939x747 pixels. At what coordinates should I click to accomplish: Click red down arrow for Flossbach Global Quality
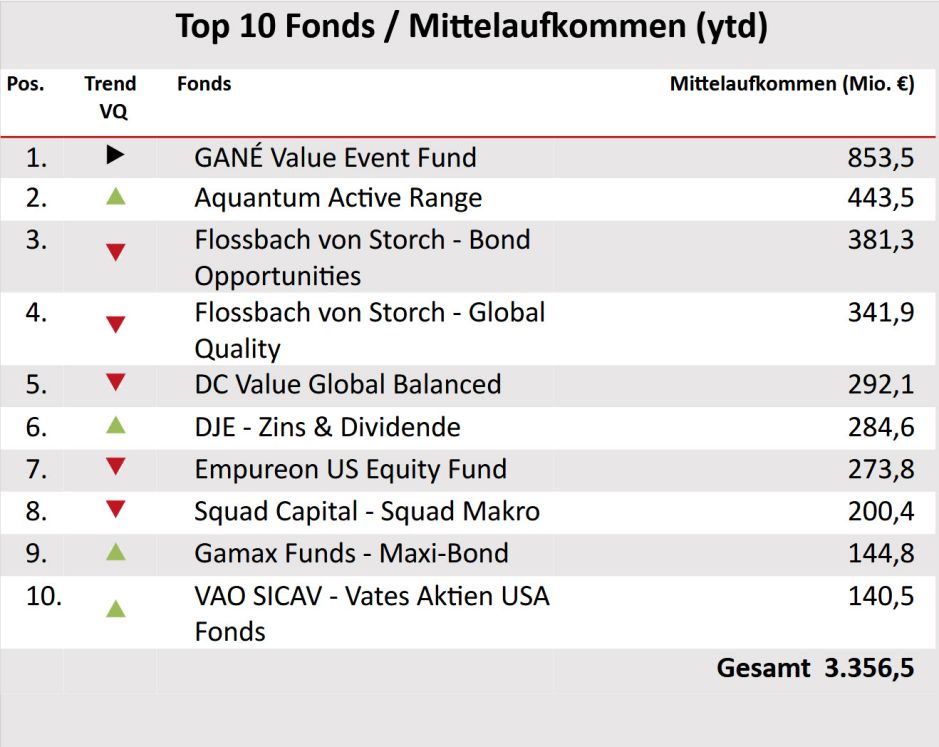coord(116,324)
